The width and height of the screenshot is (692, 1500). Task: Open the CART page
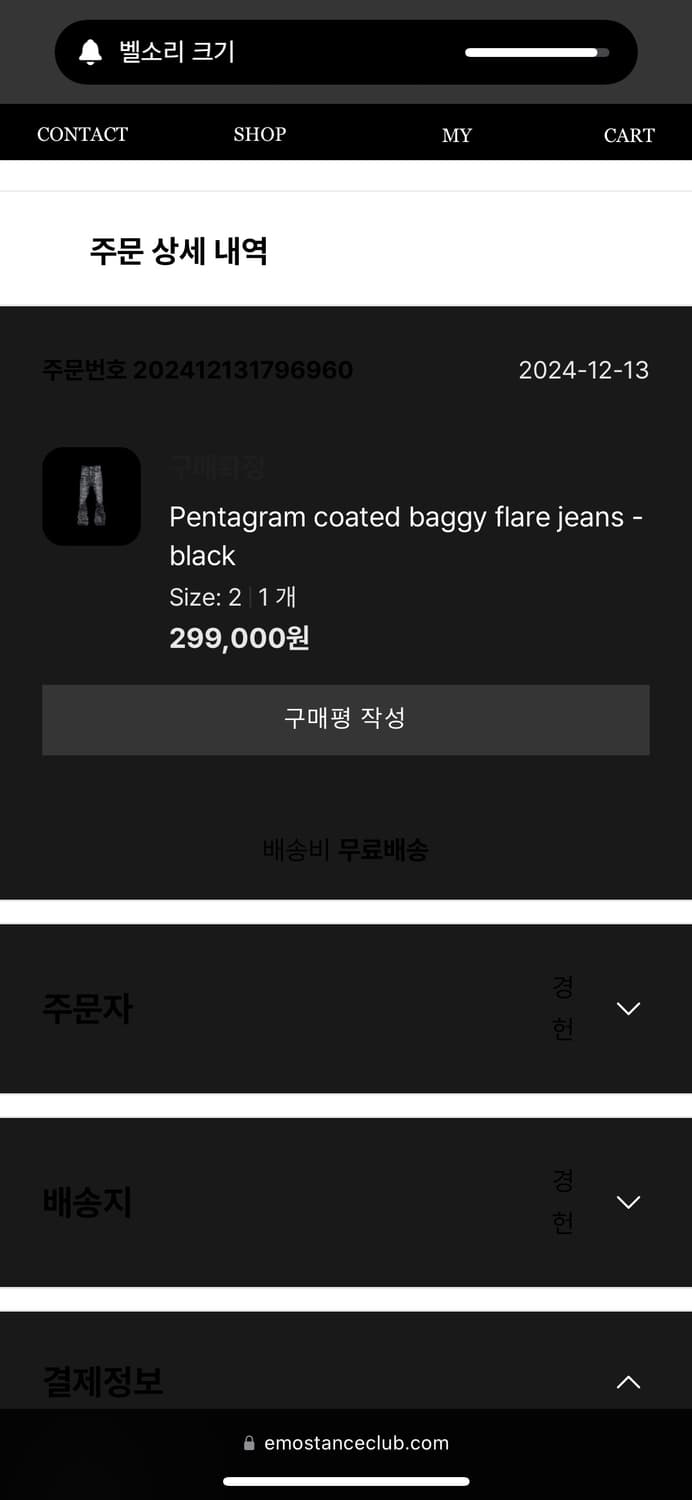point(629,135)
